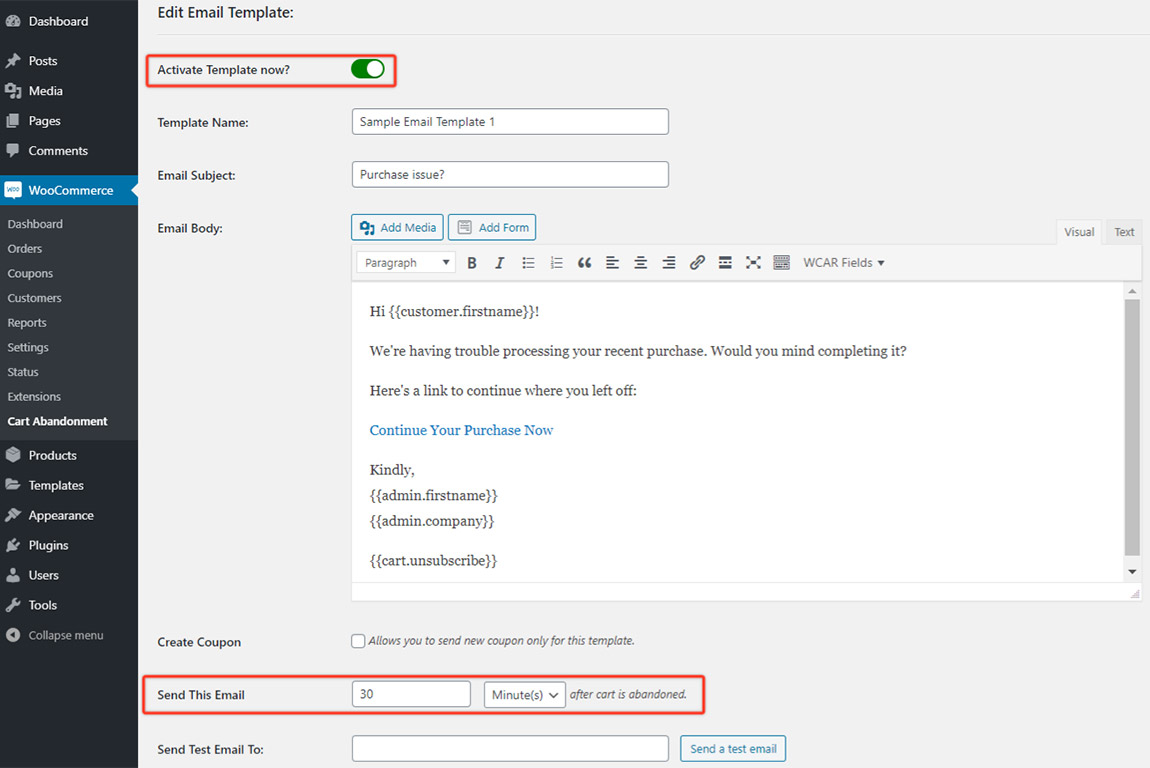1150x768 pixels.
Task: Insert or edit link icon
Action: pos(697,263)
